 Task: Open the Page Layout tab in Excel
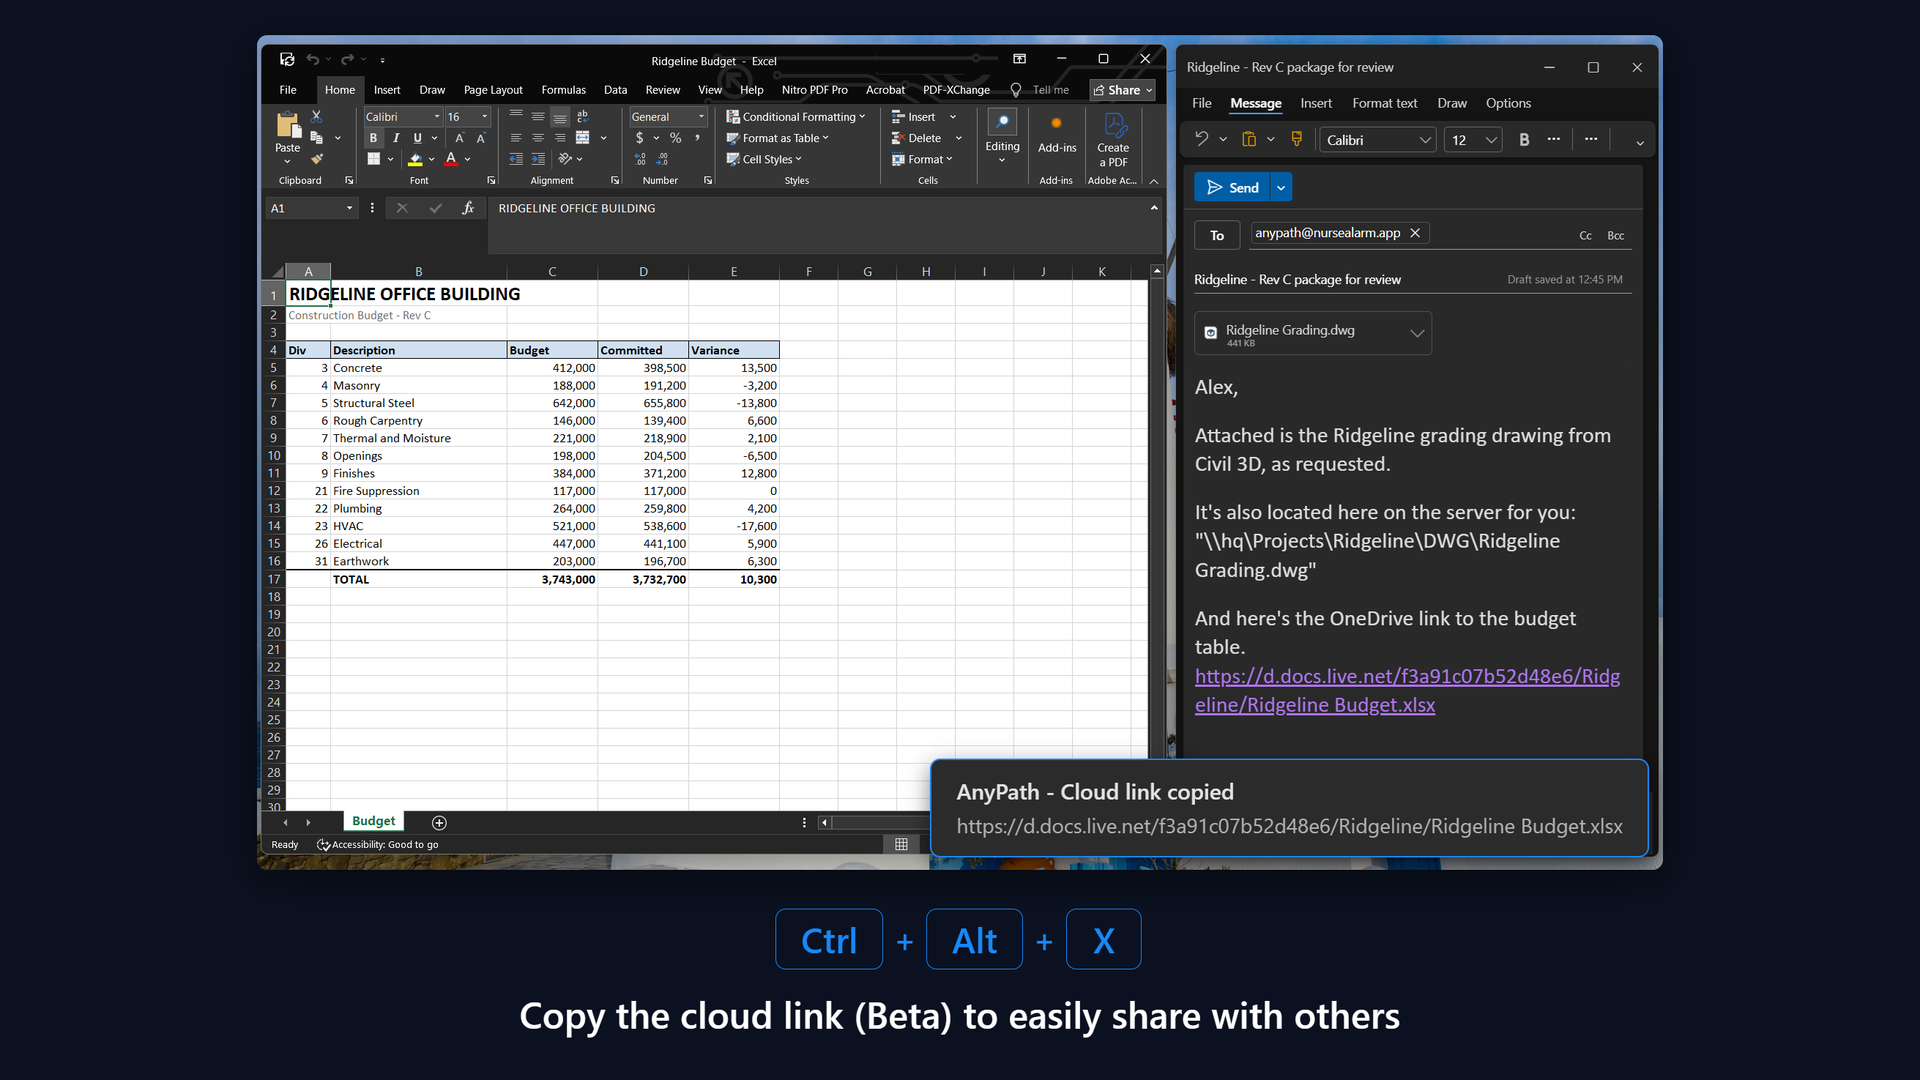coord(493,90)
